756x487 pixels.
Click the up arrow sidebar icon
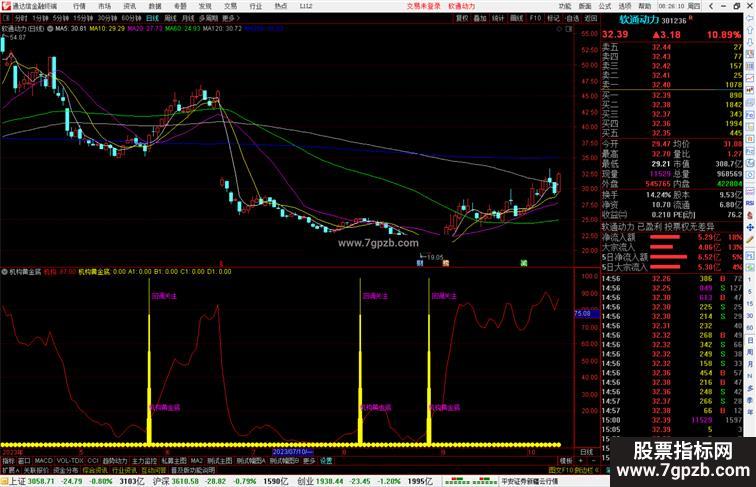[x=750, y=30]
